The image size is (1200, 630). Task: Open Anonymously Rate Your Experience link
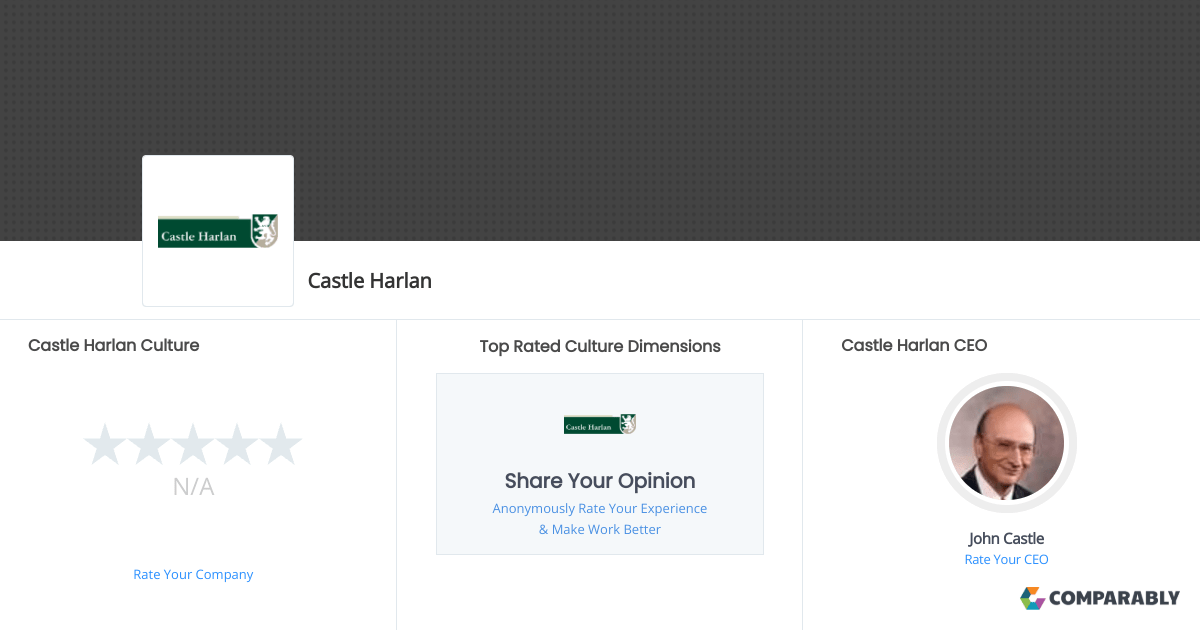point(599,508)
